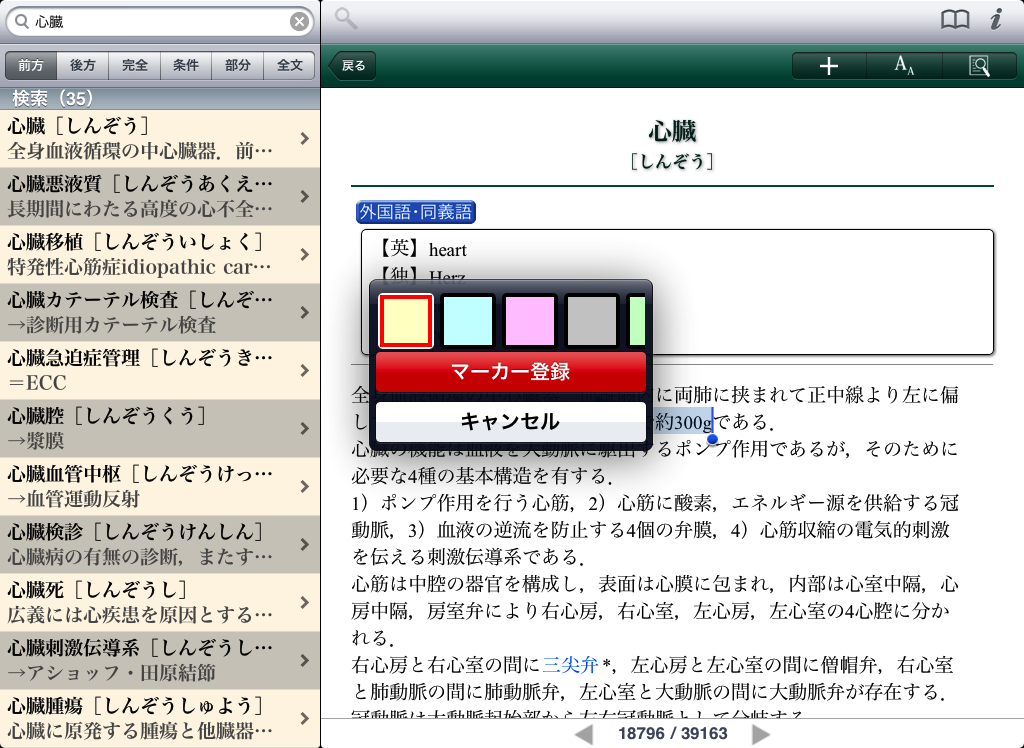Viewport: 1024px width, 748px height.
Task: Open the info icon in top bar
Action: coord(995,19)
